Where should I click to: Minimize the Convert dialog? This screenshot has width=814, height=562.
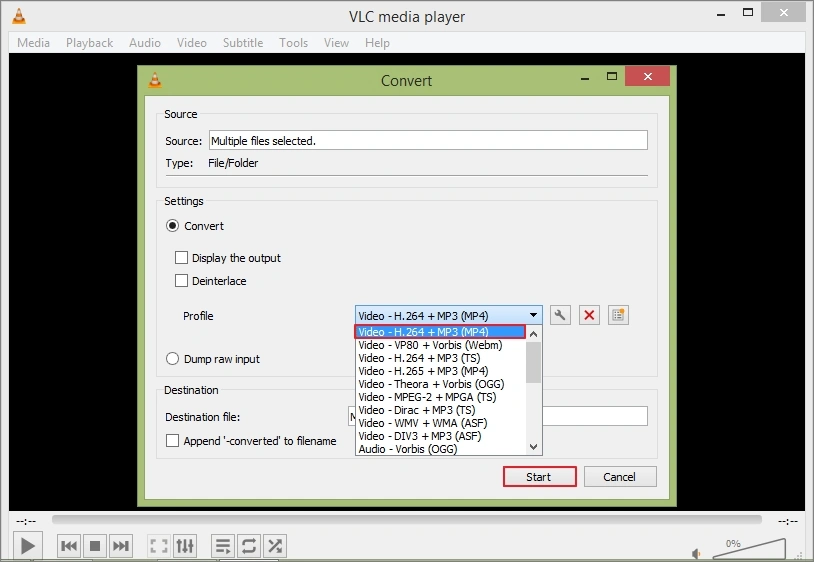click(585, 78)
